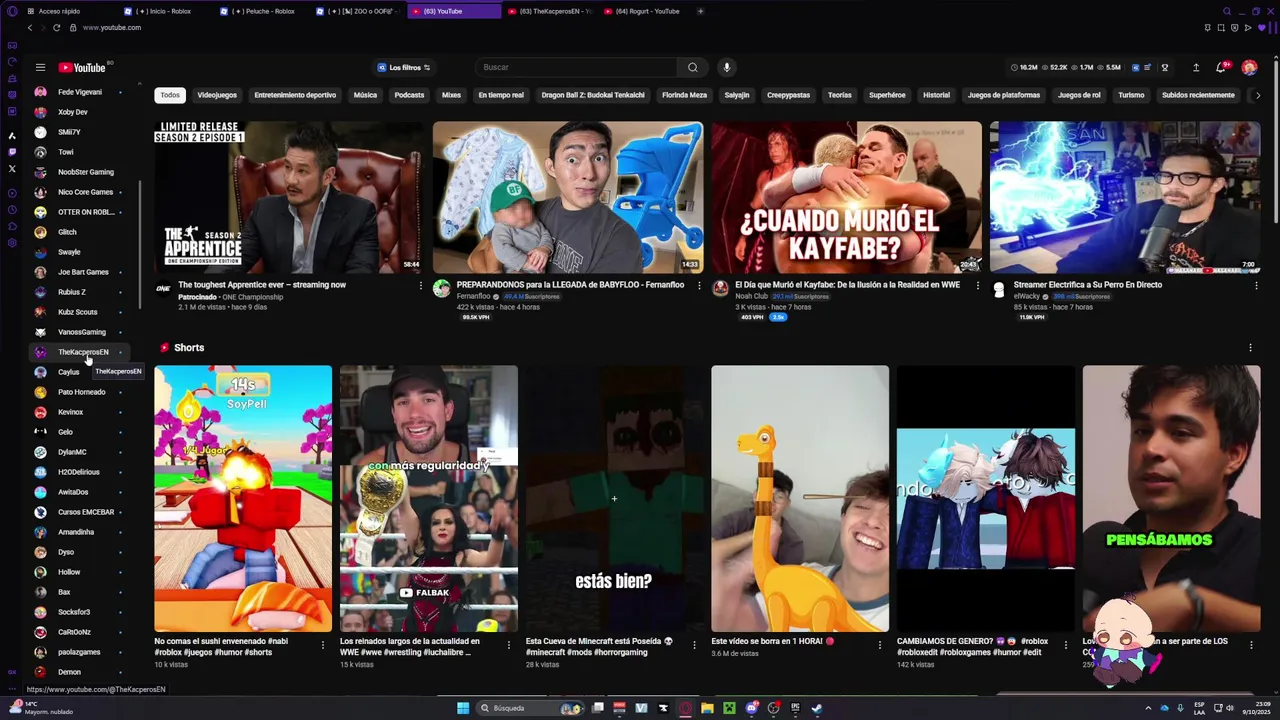Screen dimensions: 1280x720
Task: Open VanossGaming subscription channel
Action: 80,332
